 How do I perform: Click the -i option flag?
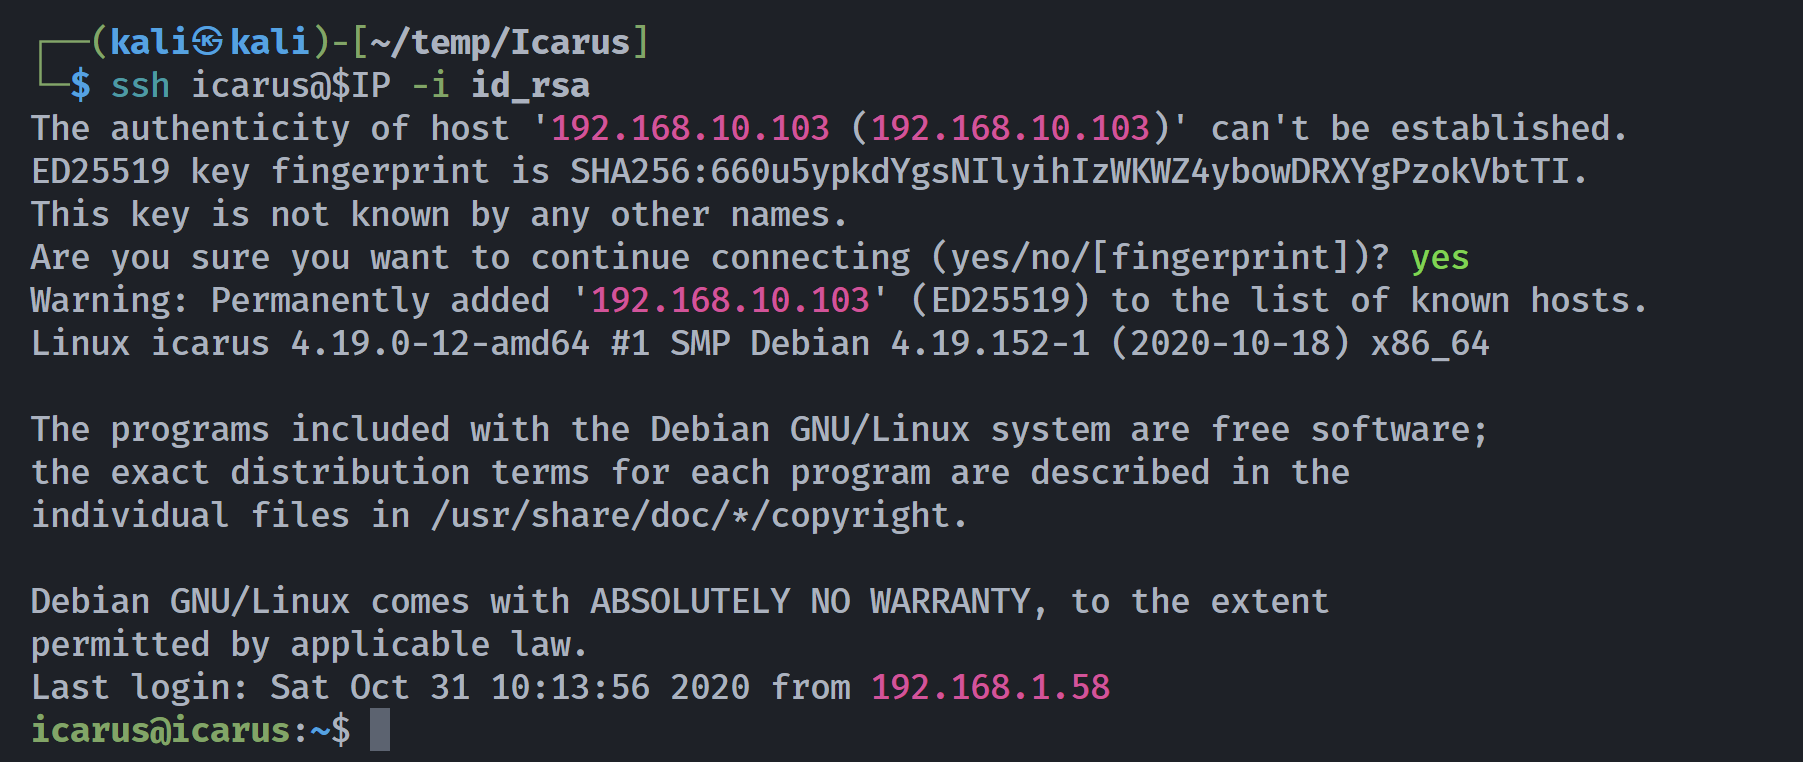coord(430,86)
